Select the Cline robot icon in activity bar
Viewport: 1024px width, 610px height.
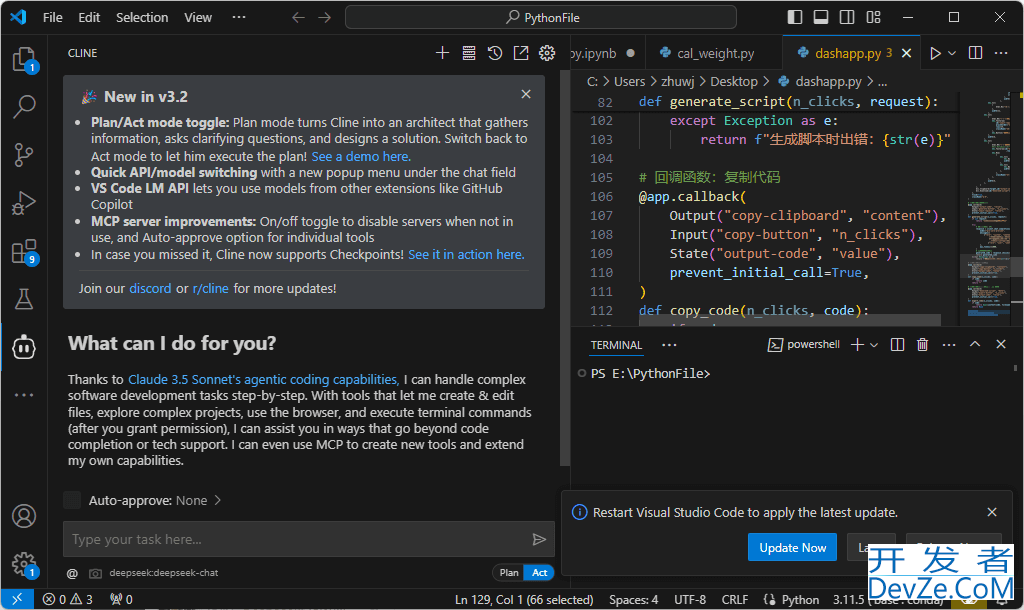(x=24, y=347)
